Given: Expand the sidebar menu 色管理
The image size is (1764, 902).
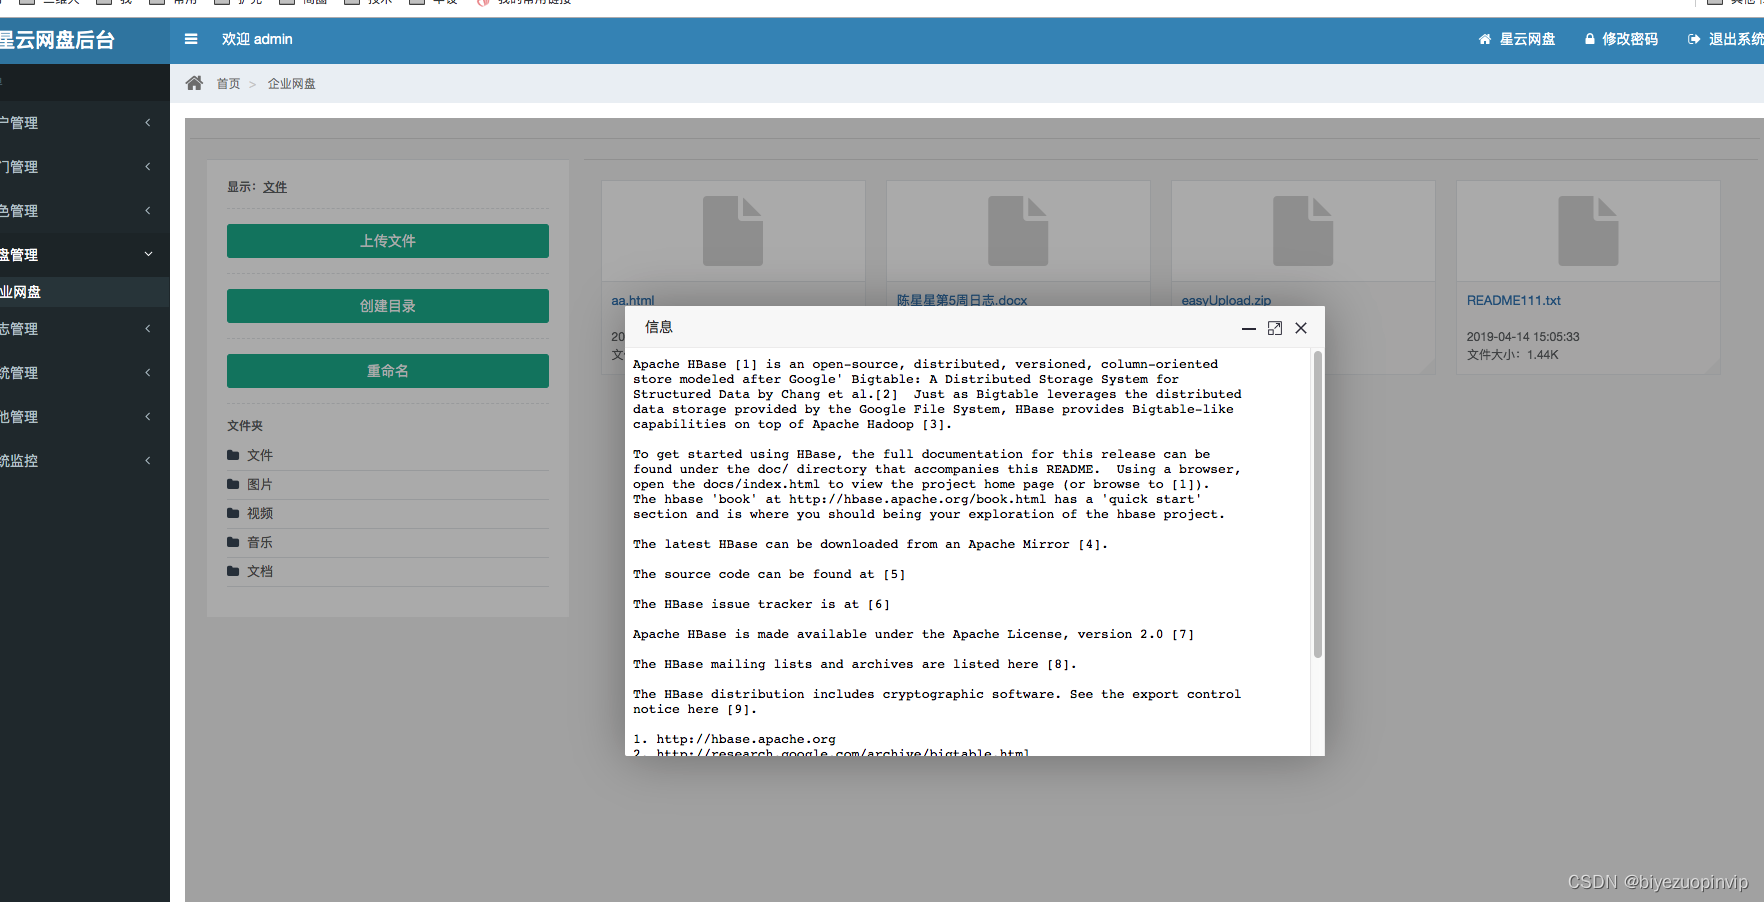Looking at the screenshot, I should pyautogui.click(x=85, y=211).
